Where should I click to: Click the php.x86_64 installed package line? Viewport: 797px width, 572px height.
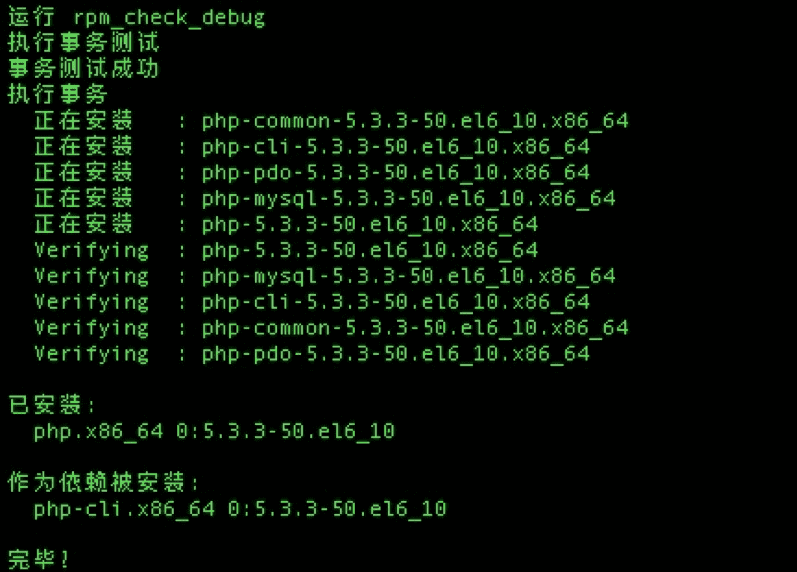(x=214, y=431)
